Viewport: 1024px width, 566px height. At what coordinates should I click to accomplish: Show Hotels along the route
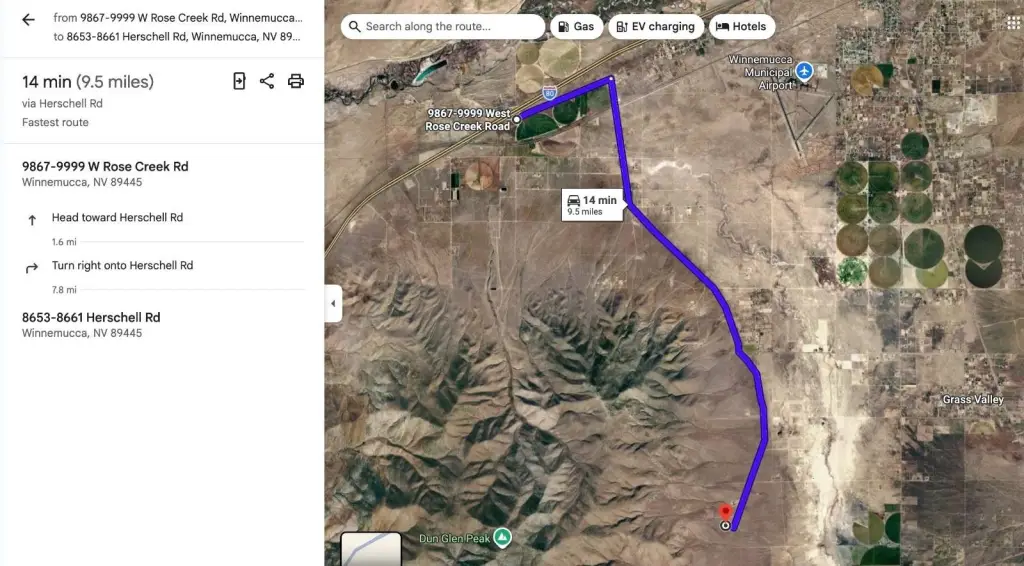click(x=742, y=27)
